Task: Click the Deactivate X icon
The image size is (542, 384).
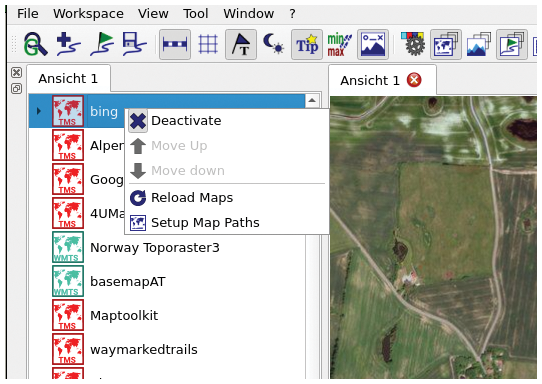Action: pyautogui.click(x=138, y=121)
